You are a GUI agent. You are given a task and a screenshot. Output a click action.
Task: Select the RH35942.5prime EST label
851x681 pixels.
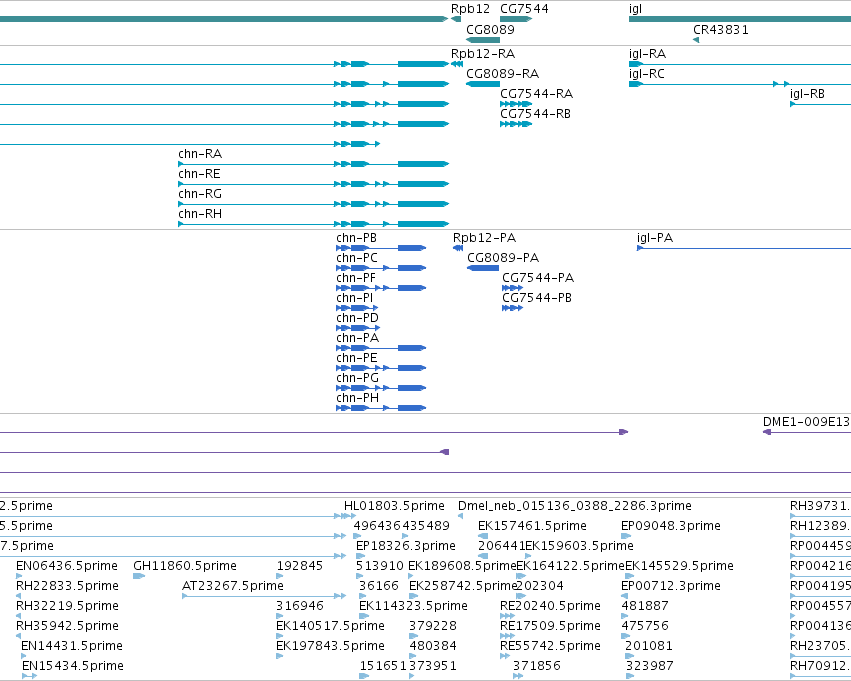pyautogui.click(x=67, y=626)
